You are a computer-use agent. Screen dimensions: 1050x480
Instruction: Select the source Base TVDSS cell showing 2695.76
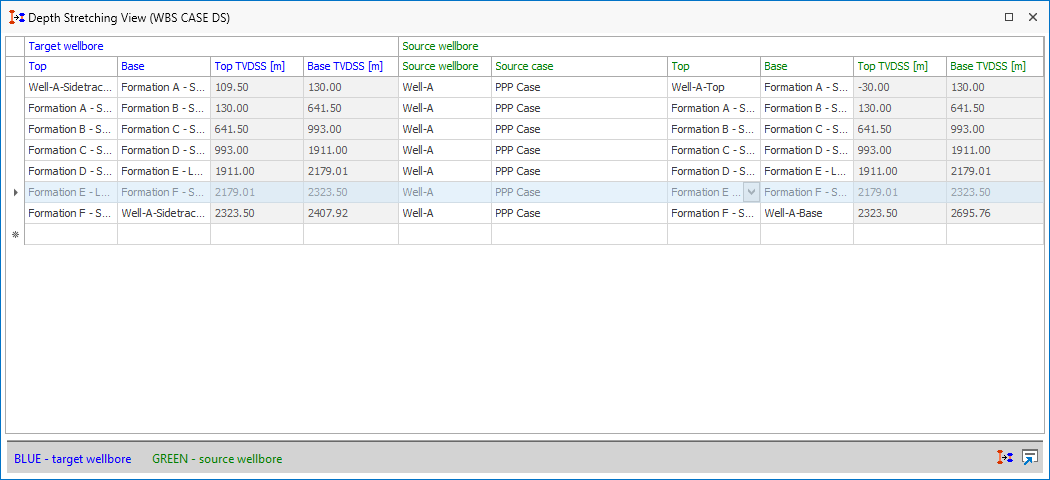click(x=993, y=213)
